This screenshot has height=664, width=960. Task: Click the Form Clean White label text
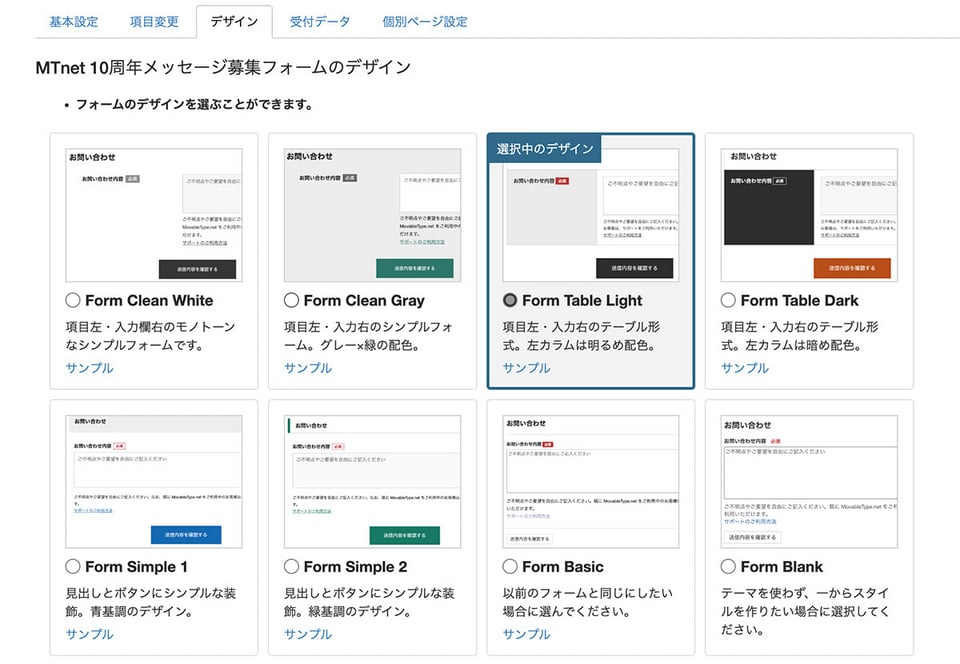[149, 300]
